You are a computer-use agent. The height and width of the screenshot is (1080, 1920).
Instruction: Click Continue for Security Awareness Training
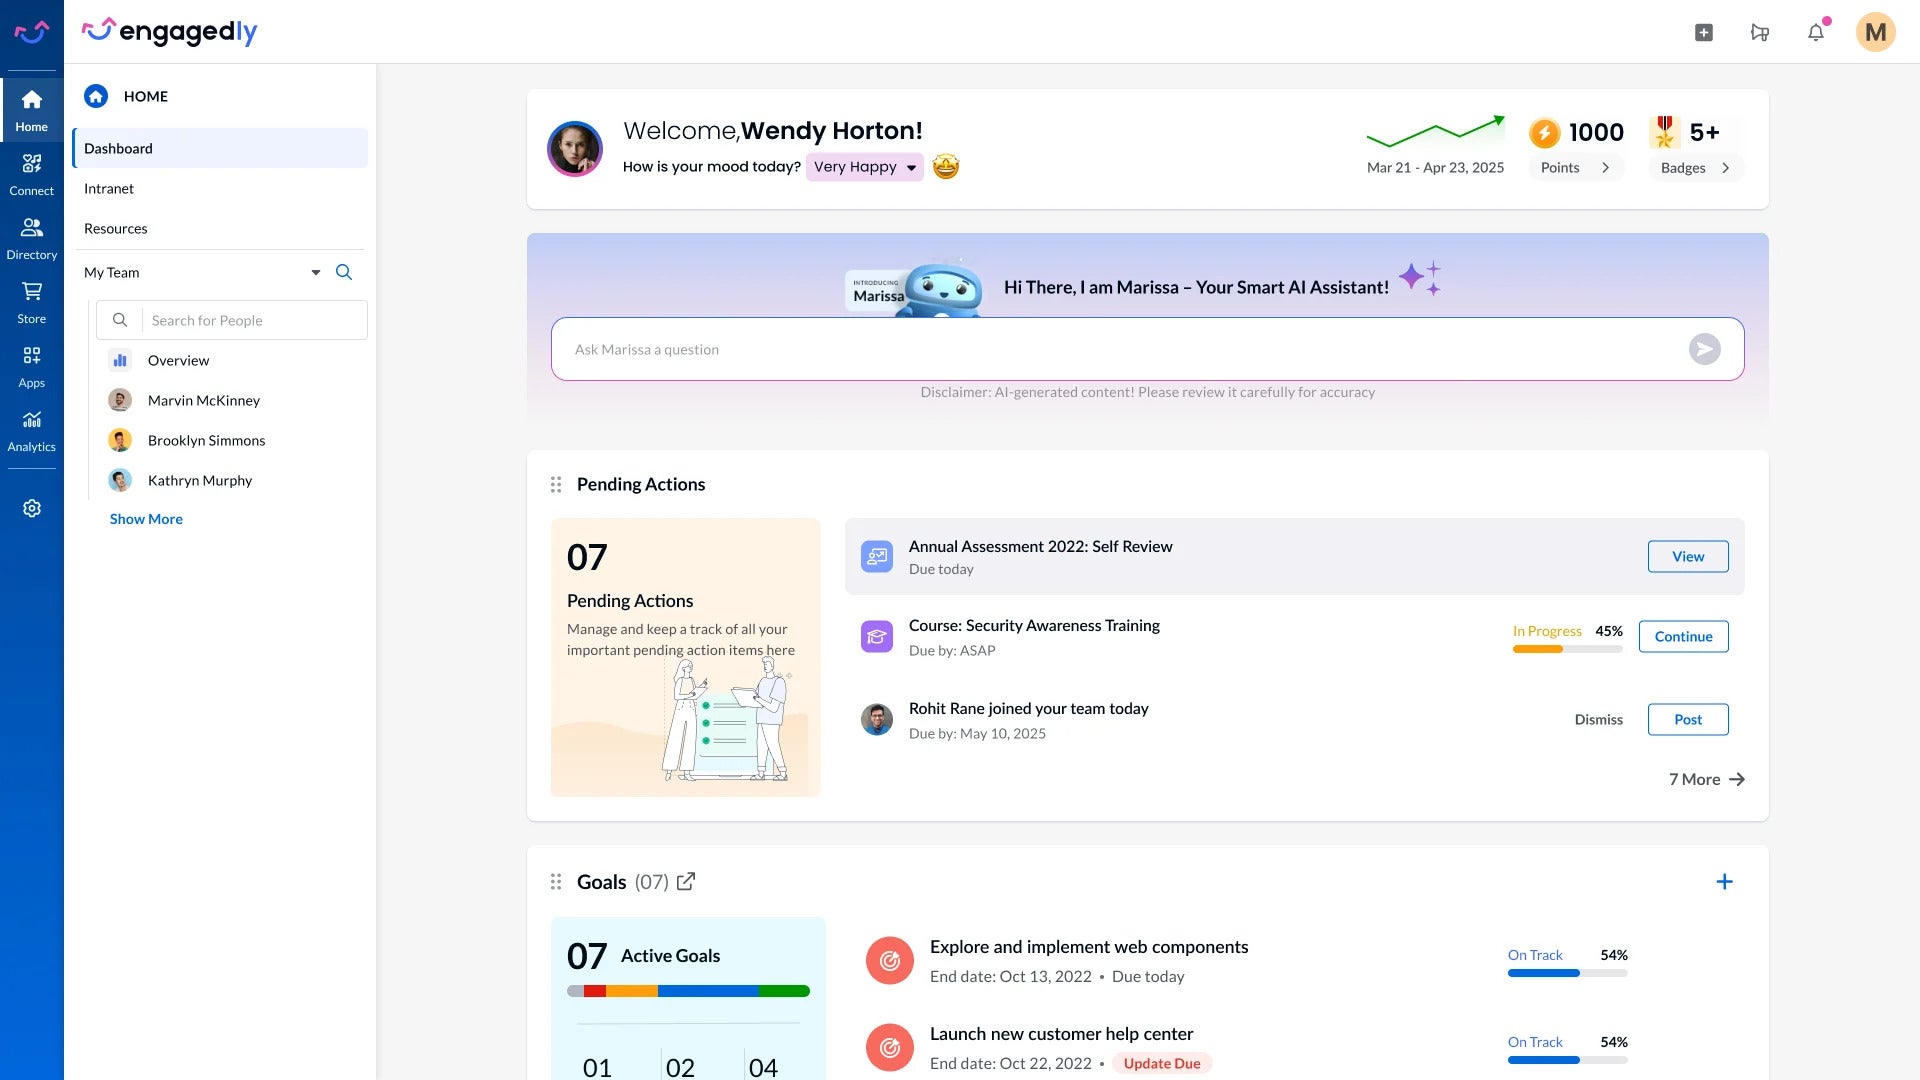point(1683,636)
